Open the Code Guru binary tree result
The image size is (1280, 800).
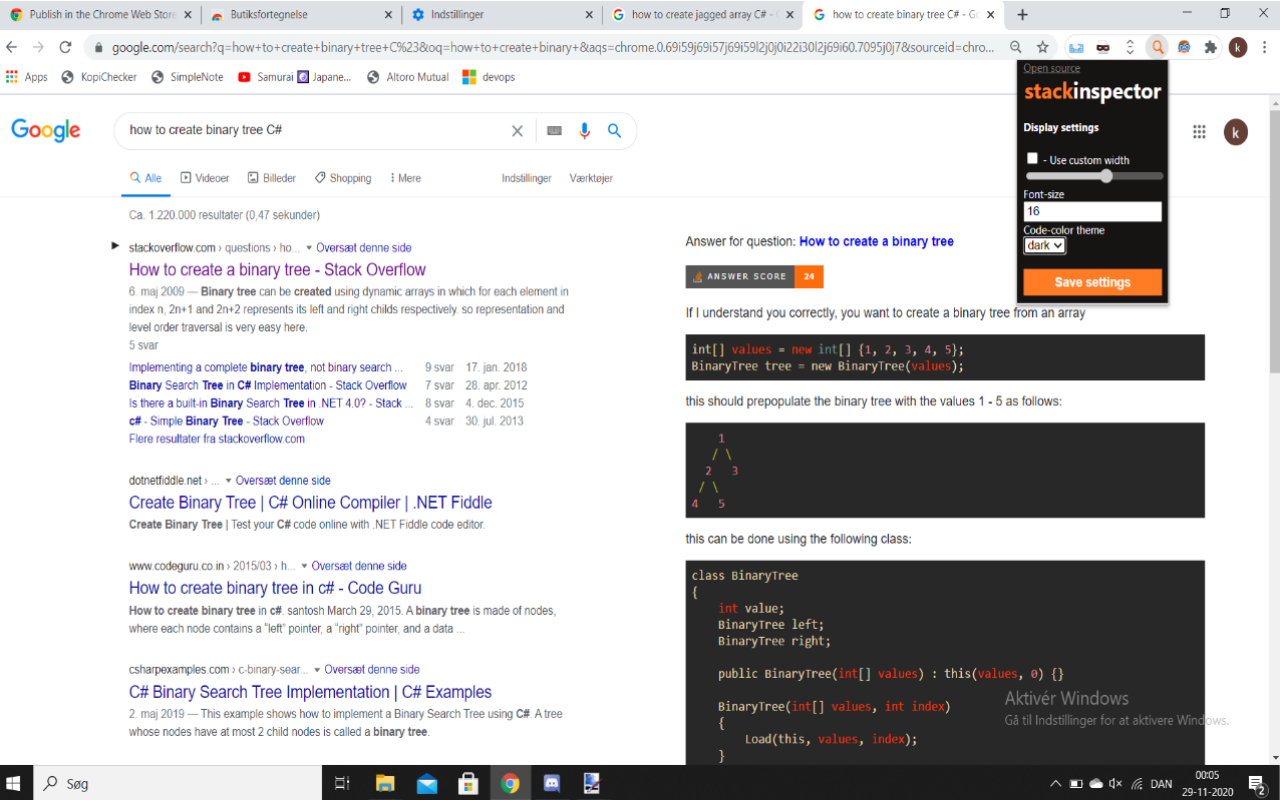point(275,588)
